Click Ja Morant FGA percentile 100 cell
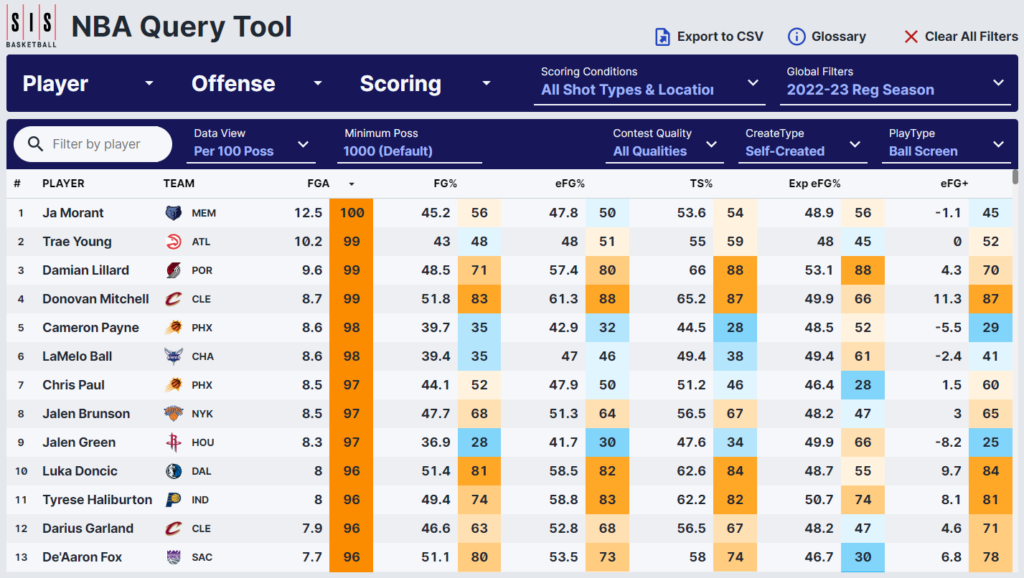1024x578 pixels. pyautogui.click(x=351, y=213)
